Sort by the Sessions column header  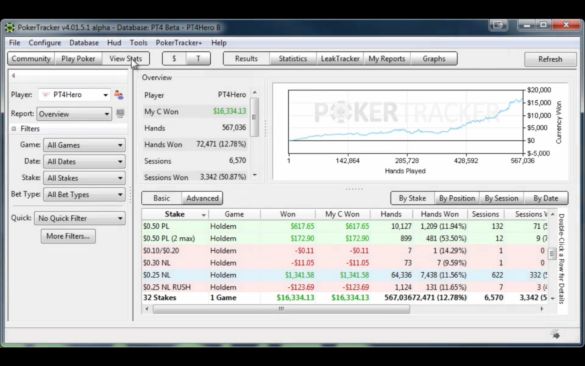coord(485,214)
